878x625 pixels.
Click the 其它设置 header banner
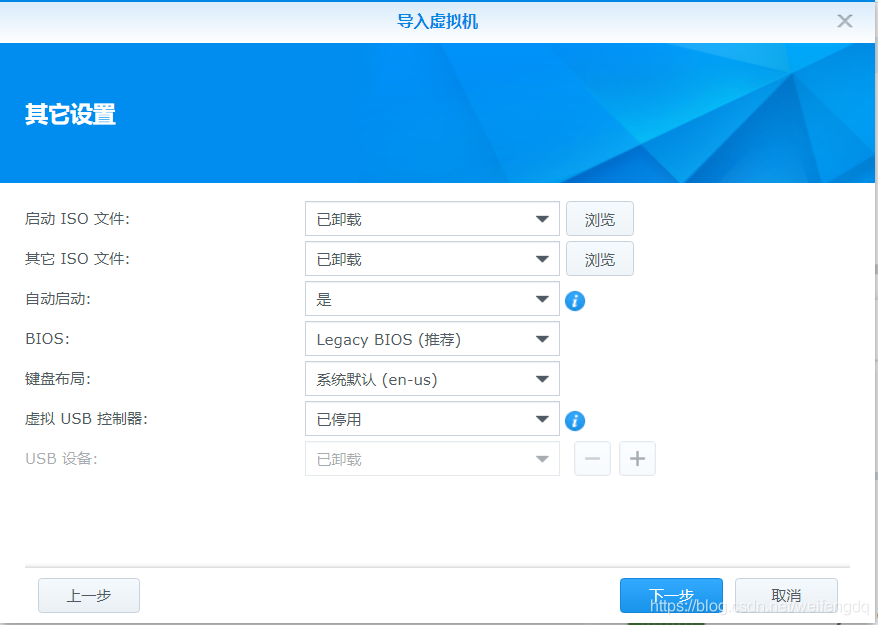70,115
